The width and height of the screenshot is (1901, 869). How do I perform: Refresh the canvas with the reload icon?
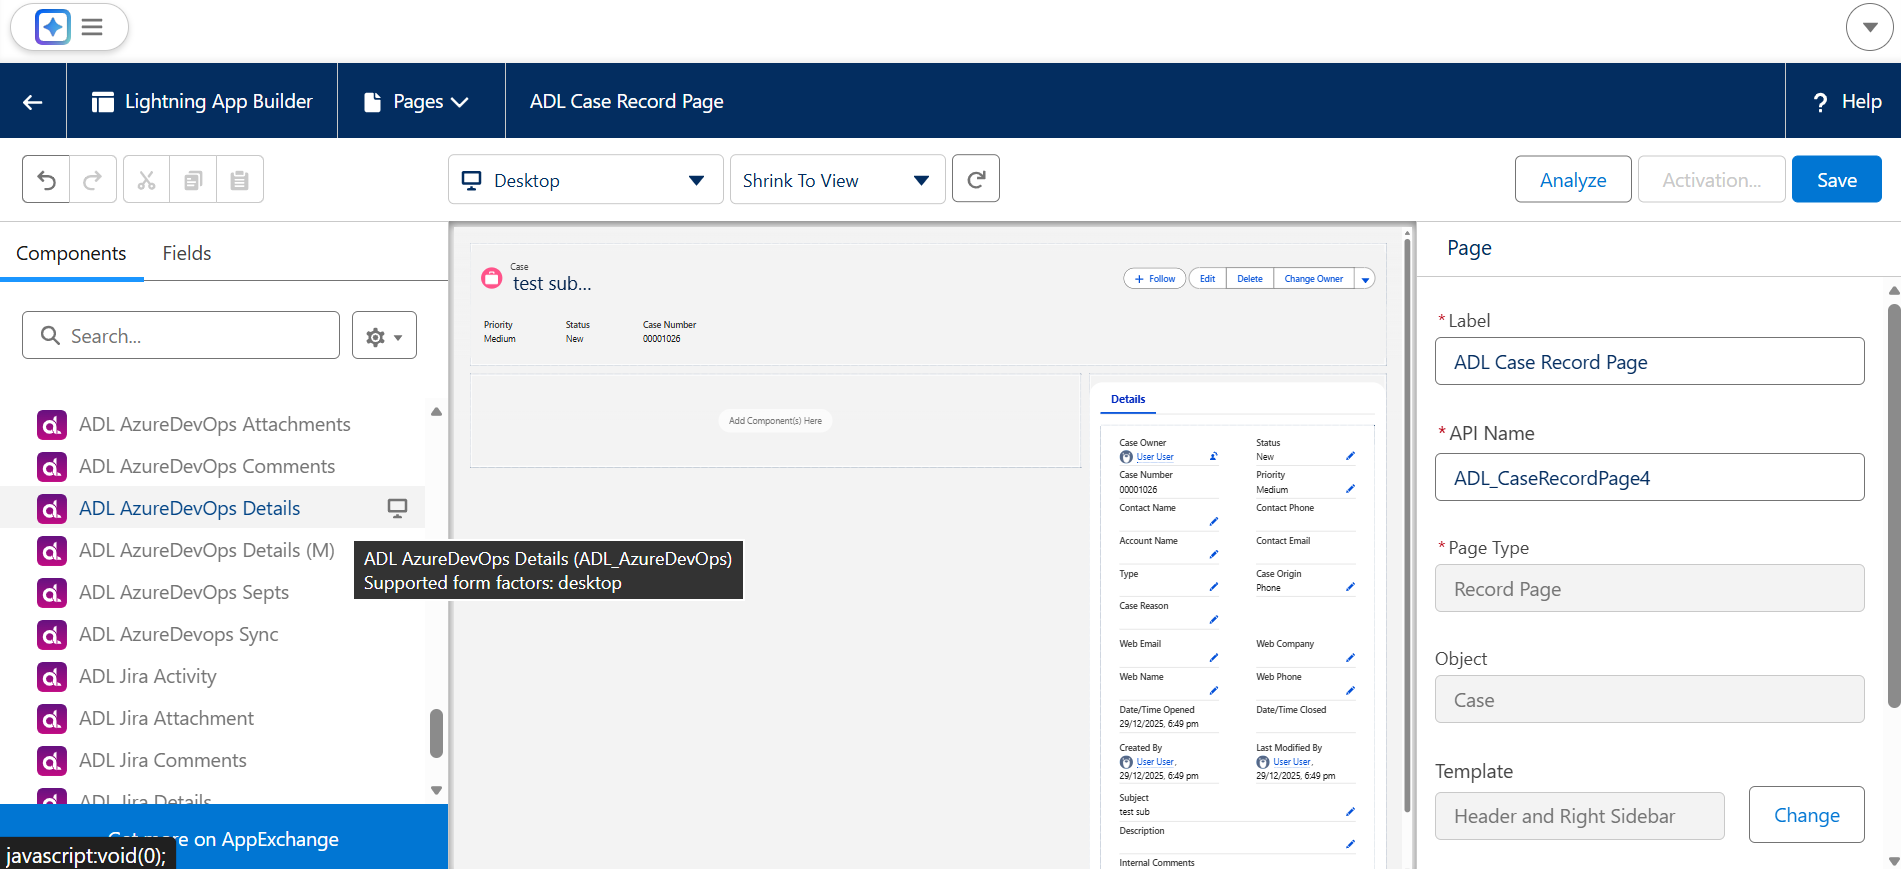tap(976, 179)
